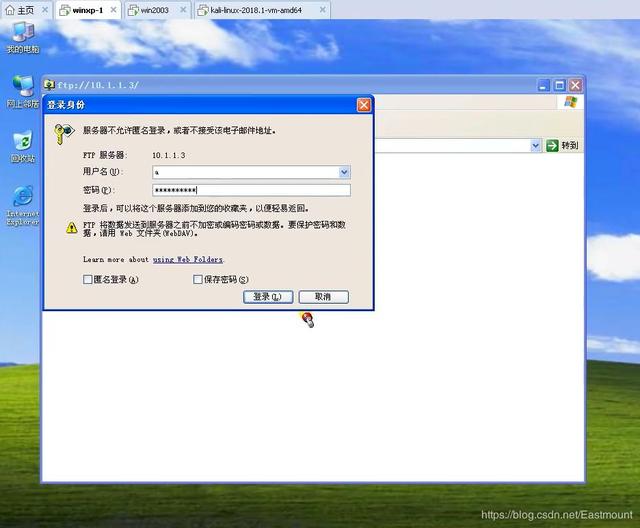The width and height of the screenshot is (640, 528).
Task: Click the FTP server address 10.1.1.3
Action: [x=169, y=155]
